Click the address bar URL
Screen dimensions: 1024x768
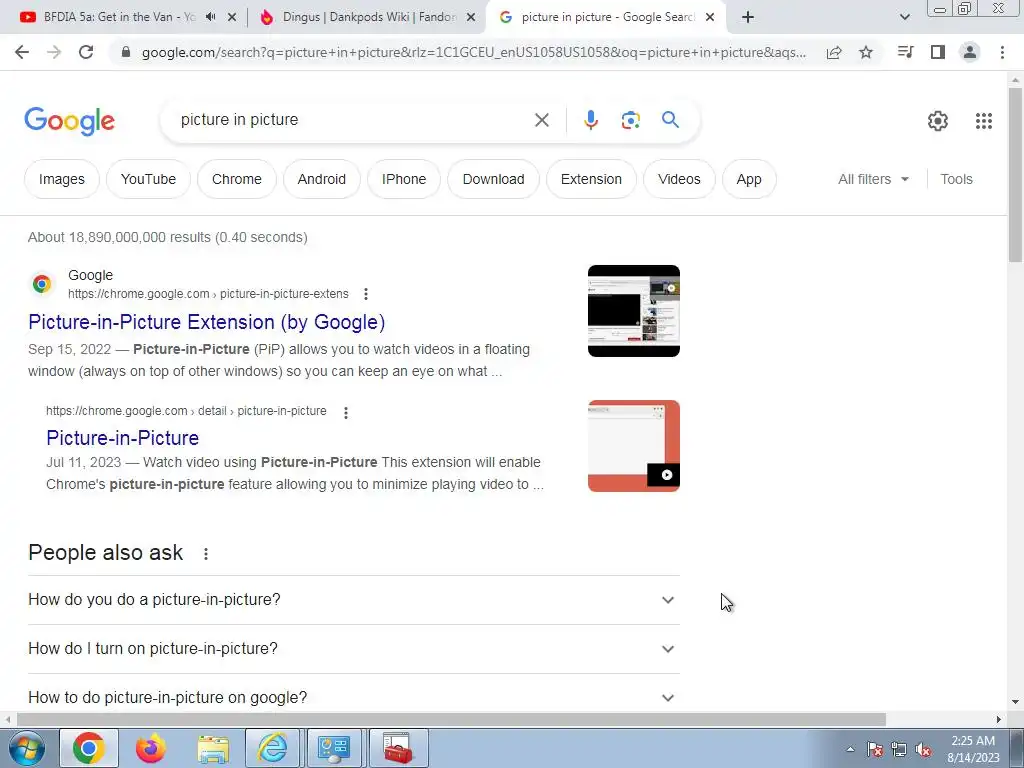click(473, 52)
